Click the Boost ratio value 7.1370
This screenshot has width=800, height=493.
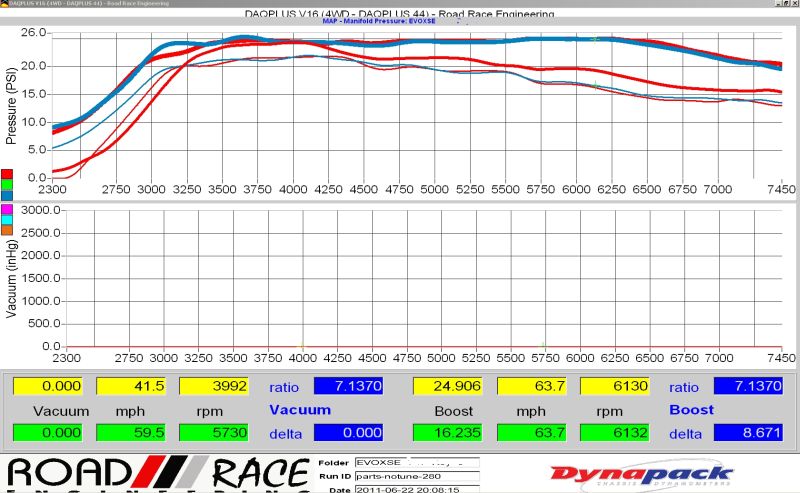coord(748,386)
